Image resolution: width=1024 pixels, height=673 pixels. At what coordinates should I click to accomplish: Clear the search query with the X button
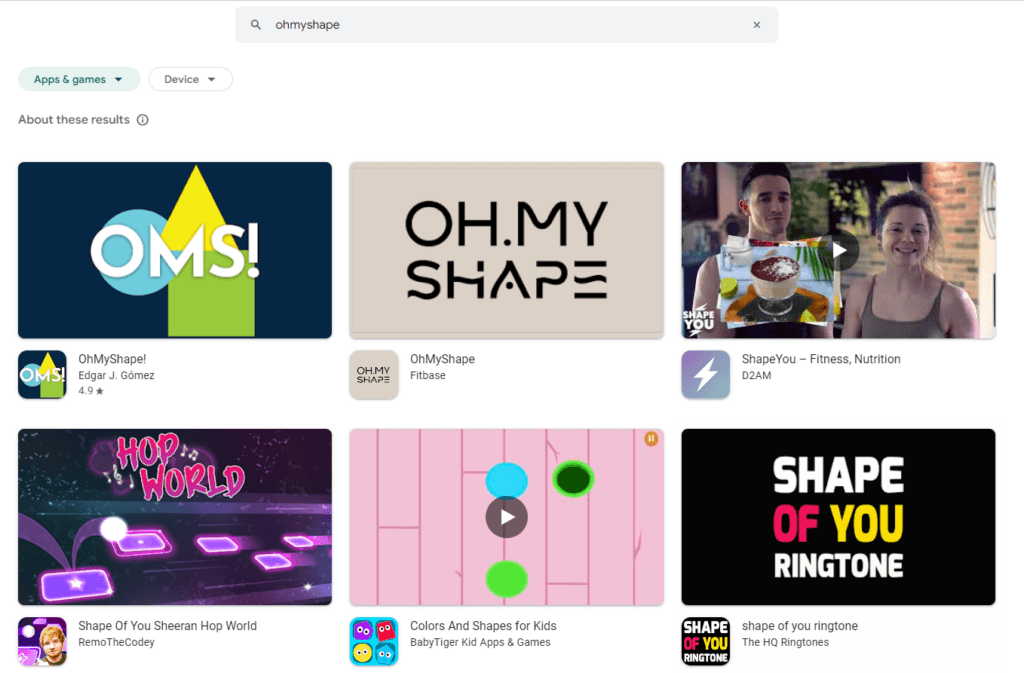[x=757, y=25]
